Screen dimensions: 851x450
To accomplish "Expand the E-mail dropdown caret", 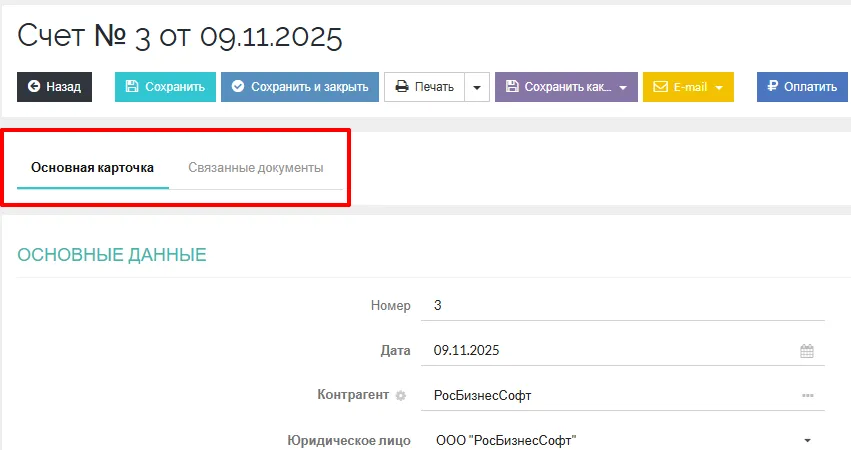I will (718, 87).
